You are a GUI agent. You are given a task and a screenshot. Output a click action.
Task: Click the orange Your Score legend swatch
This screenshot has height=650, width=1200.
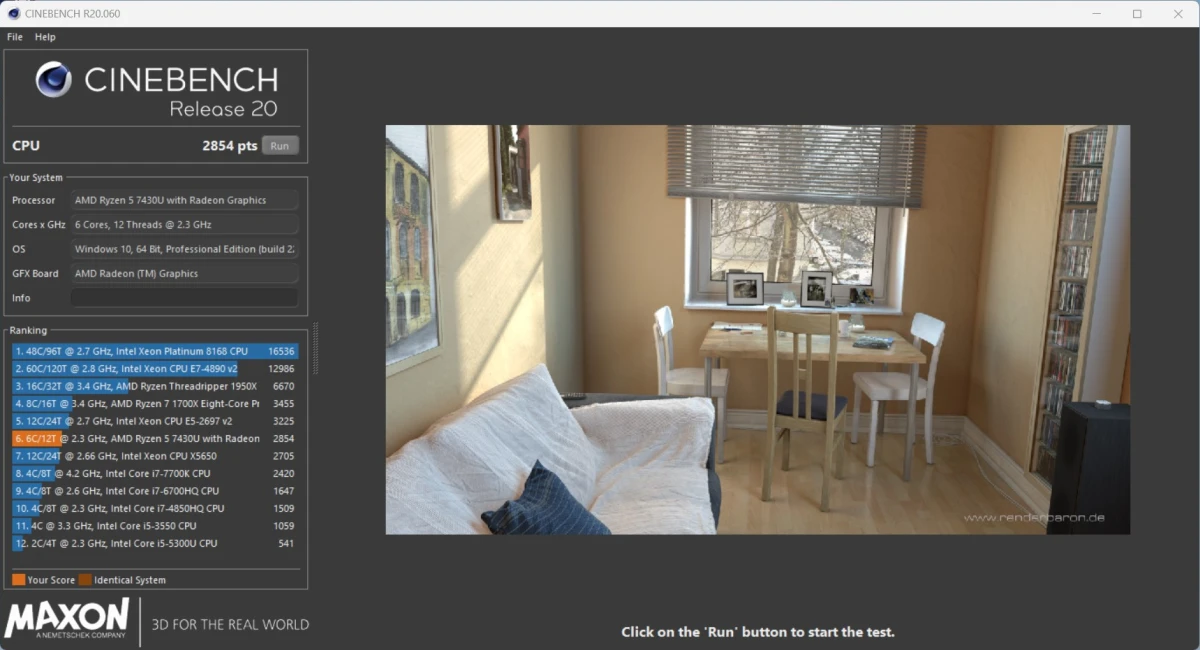click(x=19, y=580)
